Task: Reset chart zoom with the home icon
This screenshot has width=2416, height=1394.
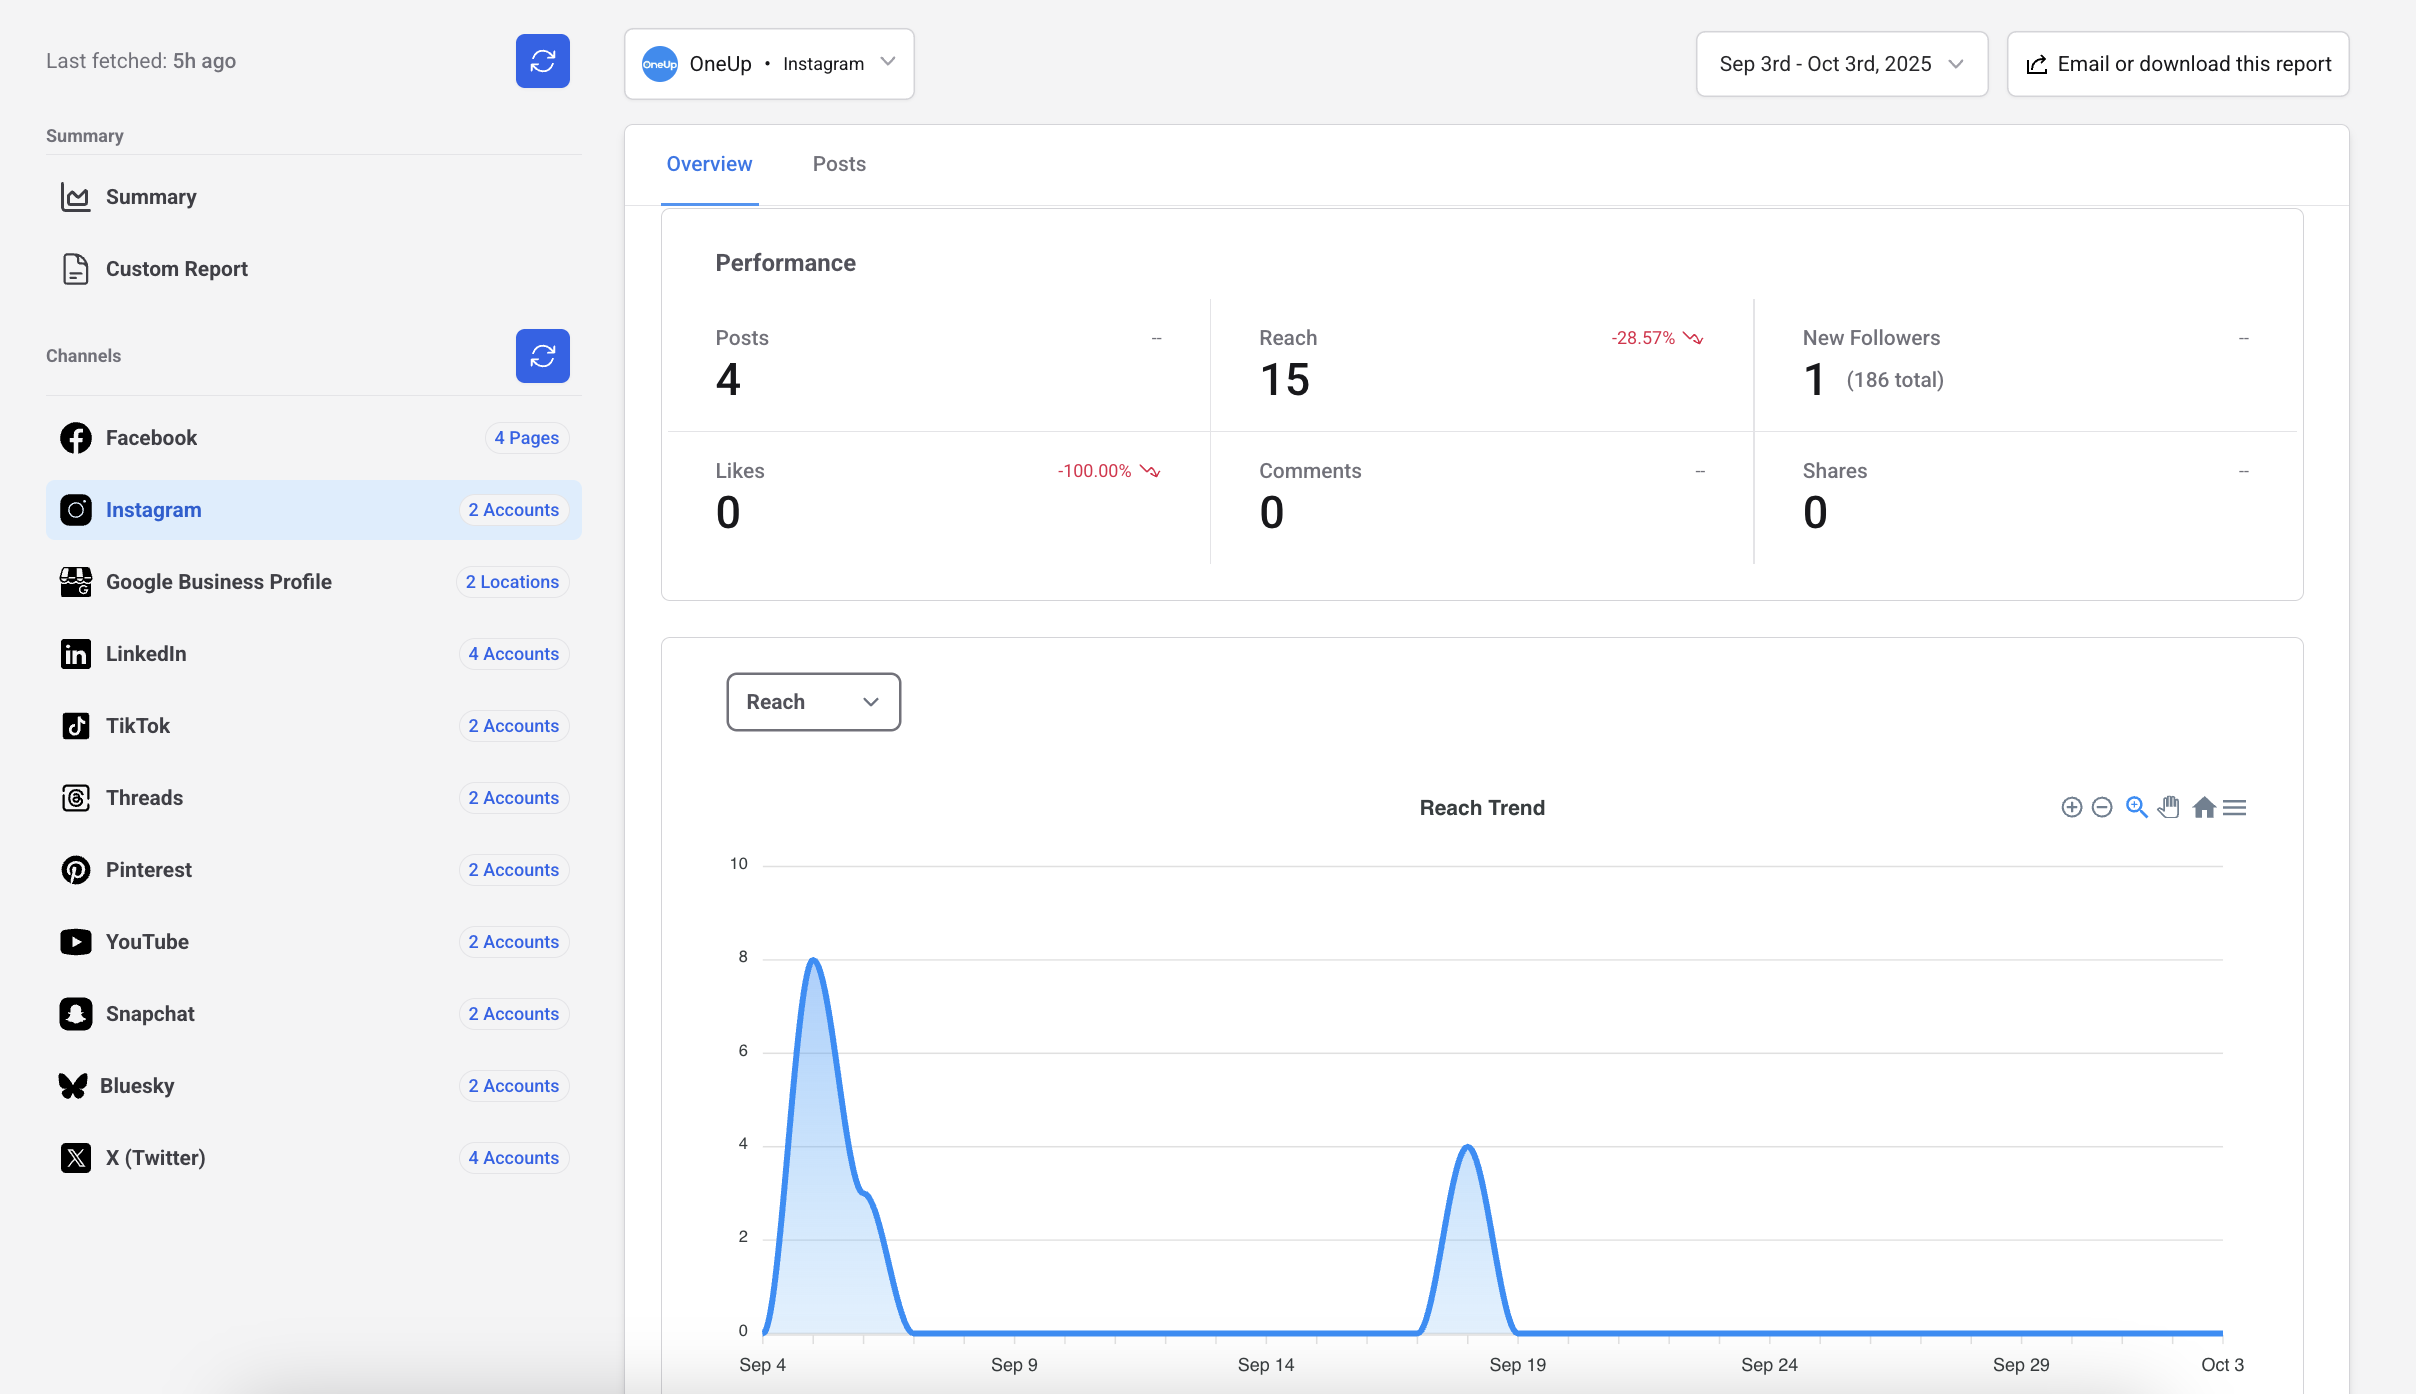Action: [2204, 807]
